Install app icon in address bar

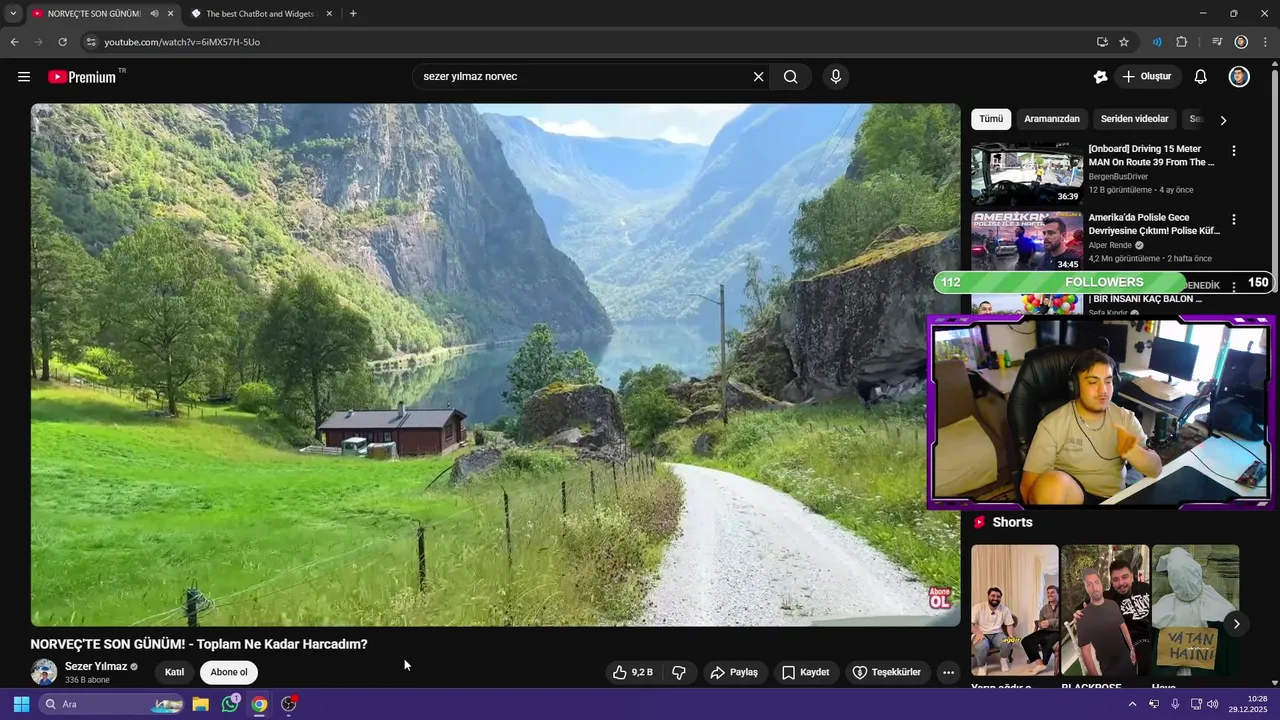[1102, 42]
